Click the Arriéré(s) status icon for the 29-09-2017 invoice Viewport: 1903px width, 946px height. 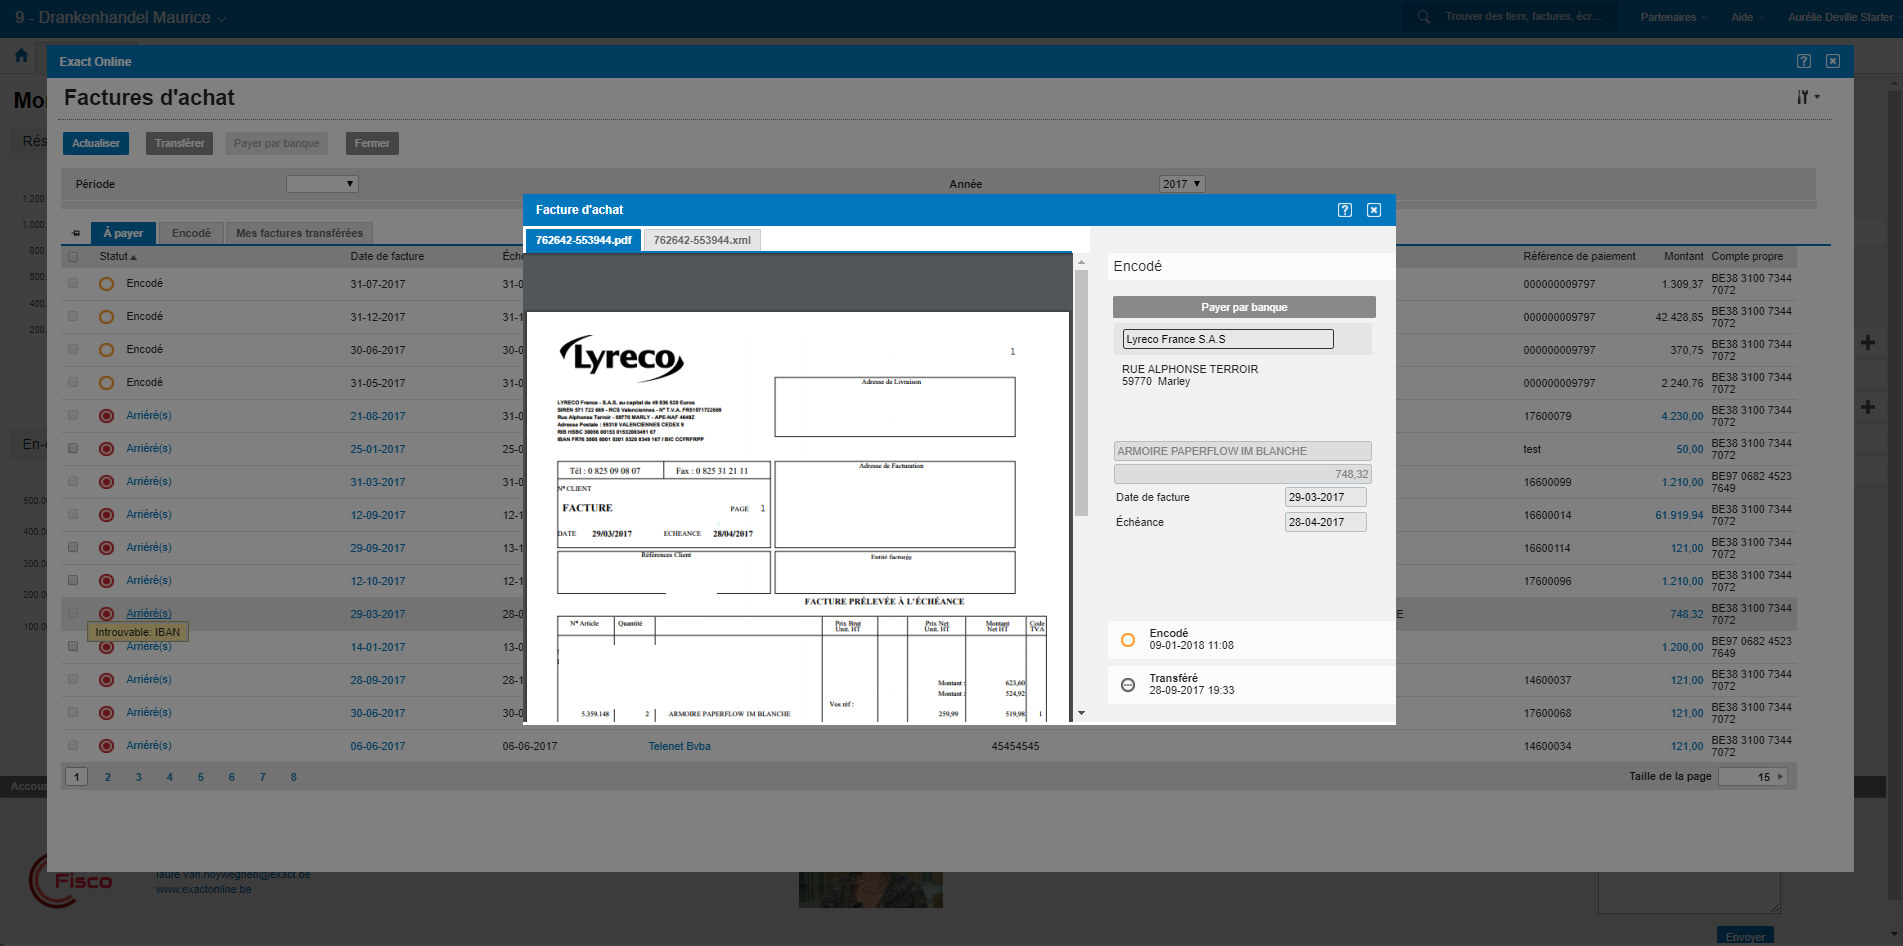click(107, 548)
